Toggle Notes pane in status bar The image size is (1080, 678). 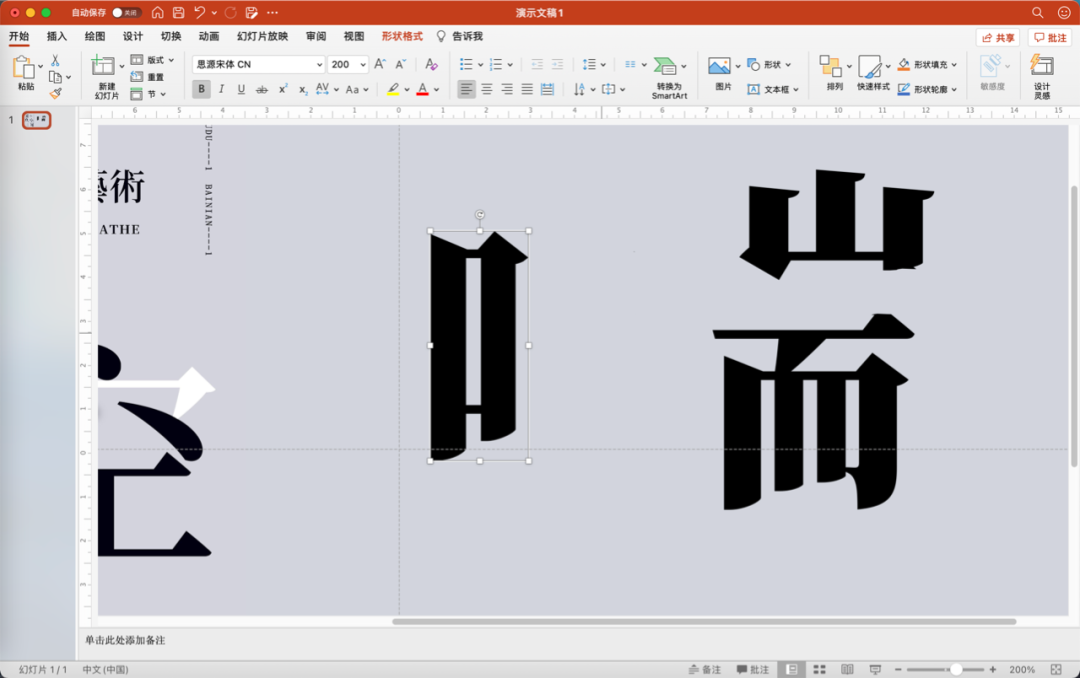tap(705, 669)
